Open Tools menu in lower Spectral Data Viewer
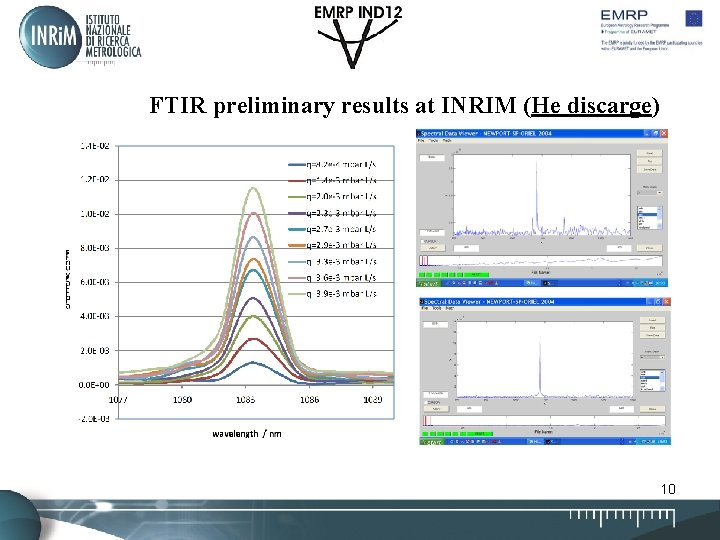 [437, 309]
